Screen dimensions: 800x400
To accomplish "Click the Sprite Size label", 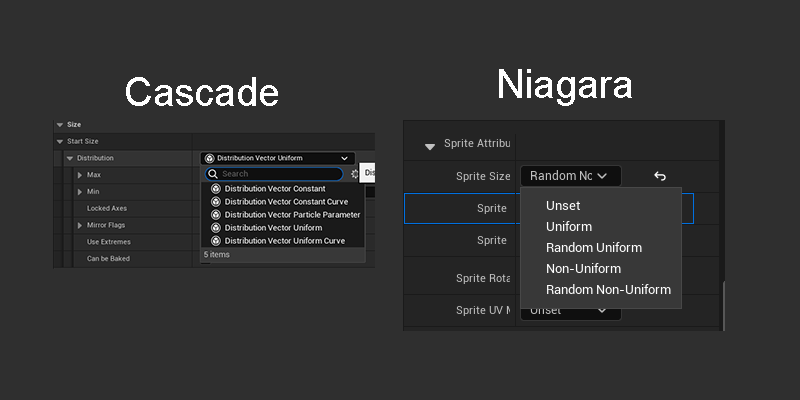I will [x=483, y=176].
